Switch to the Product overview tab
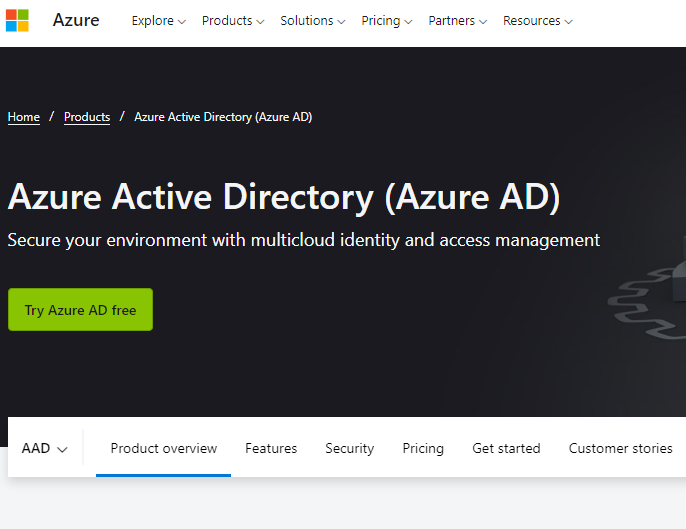686x529 pixels. click(163, 449)
